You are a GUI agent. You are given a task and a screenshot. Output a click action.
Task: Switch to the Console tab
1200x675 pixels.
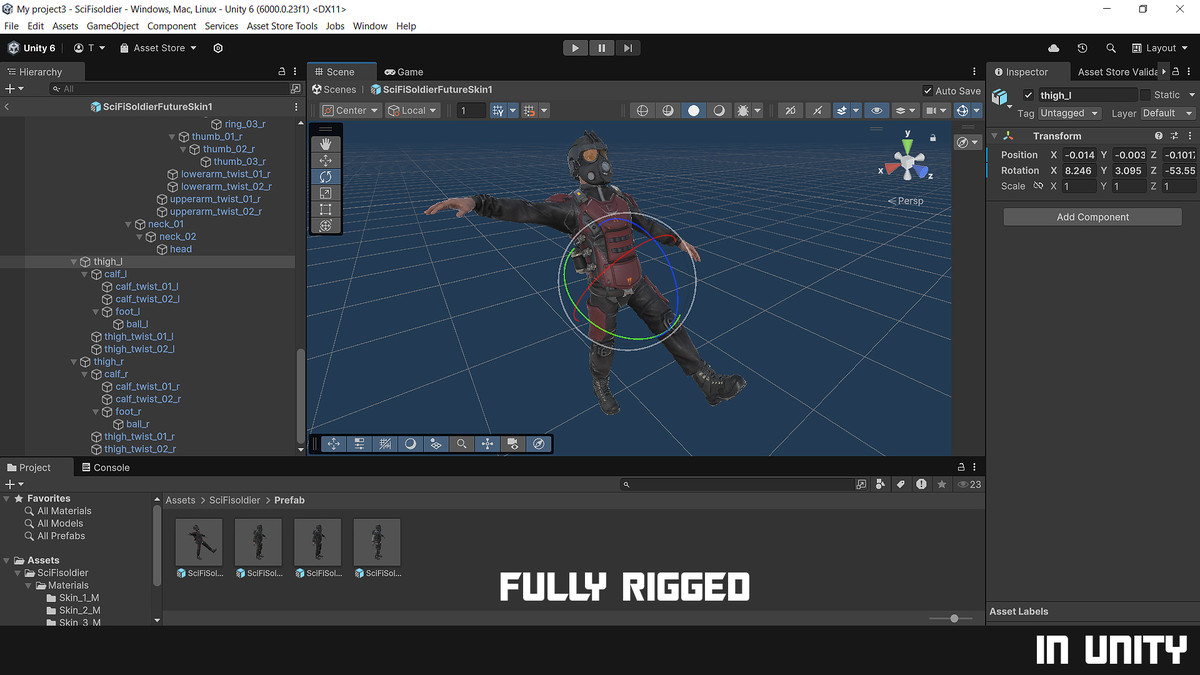[x=105, y=467]
